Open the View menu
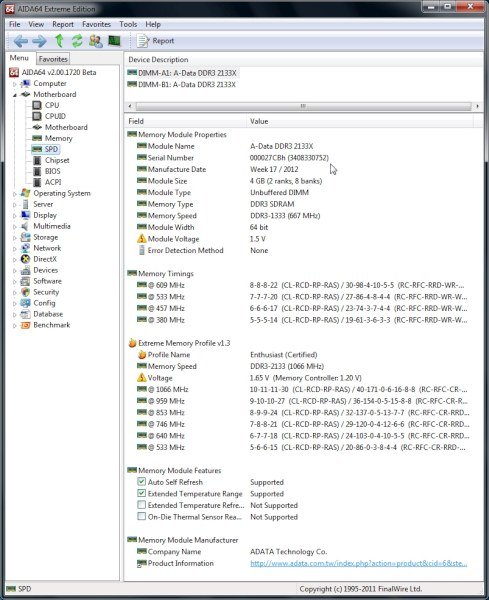Image resolution: width=489 pixels, height=600 pixels. pos(36,24)
